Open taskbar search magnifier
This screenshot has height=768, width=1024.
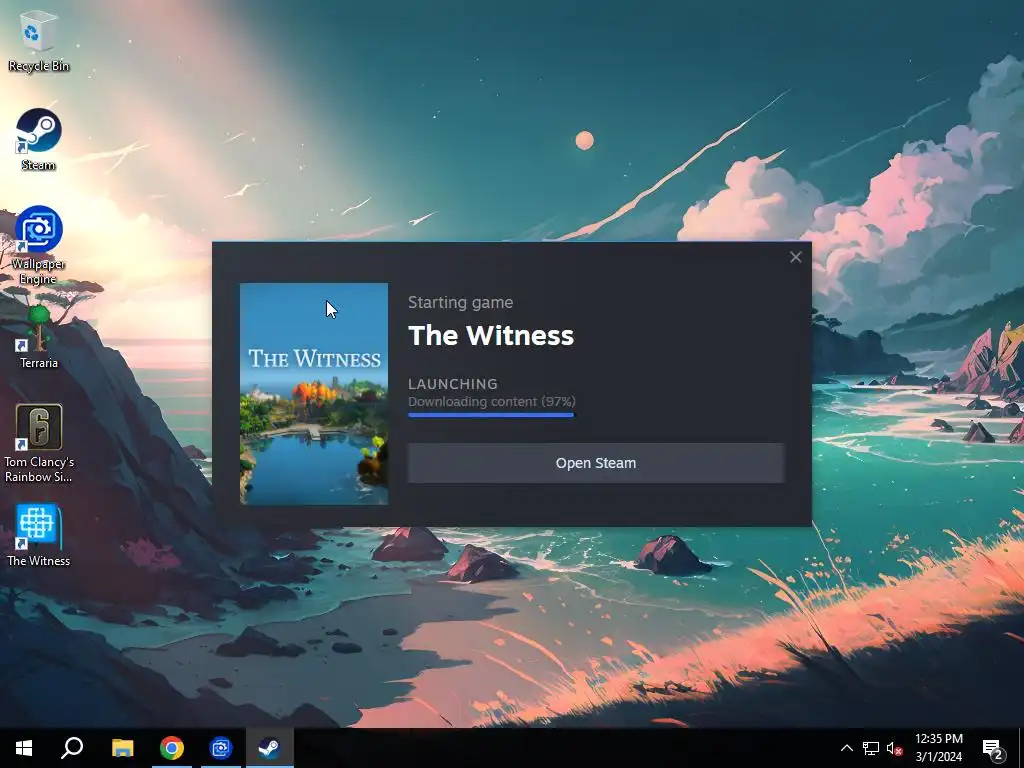(x=72, y=748)
